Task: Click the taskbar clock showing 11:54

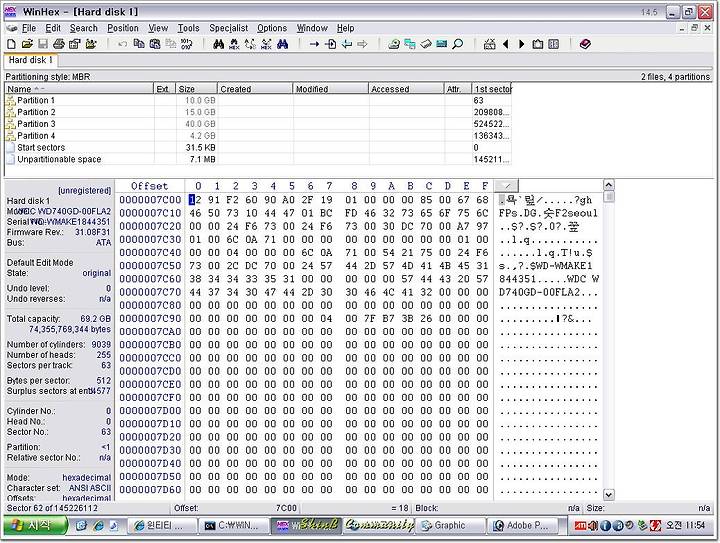Action: pos(686,525)
